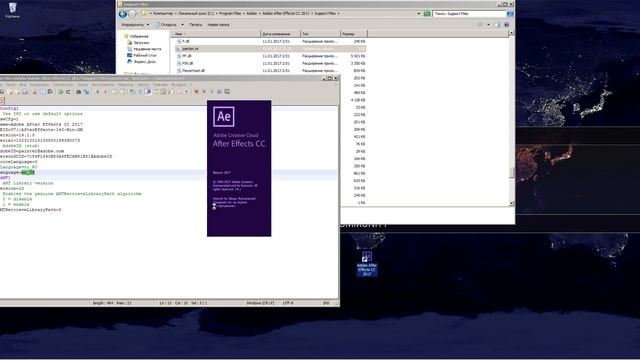
Task: Click the green refresh button in Explorer
Action: tap(427, 14)
